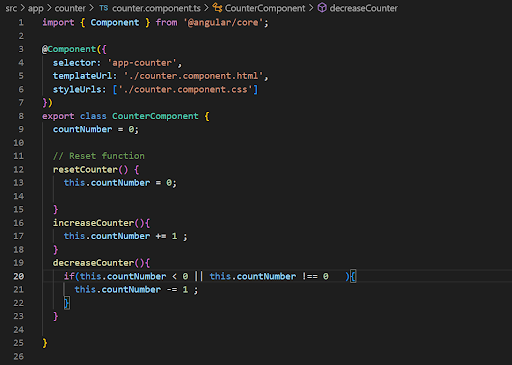Image resolution: width=512 pixels, height=365 pixels.
Task: Click the highlighted closing brace on line 22
Action: (x=67, y=303)
